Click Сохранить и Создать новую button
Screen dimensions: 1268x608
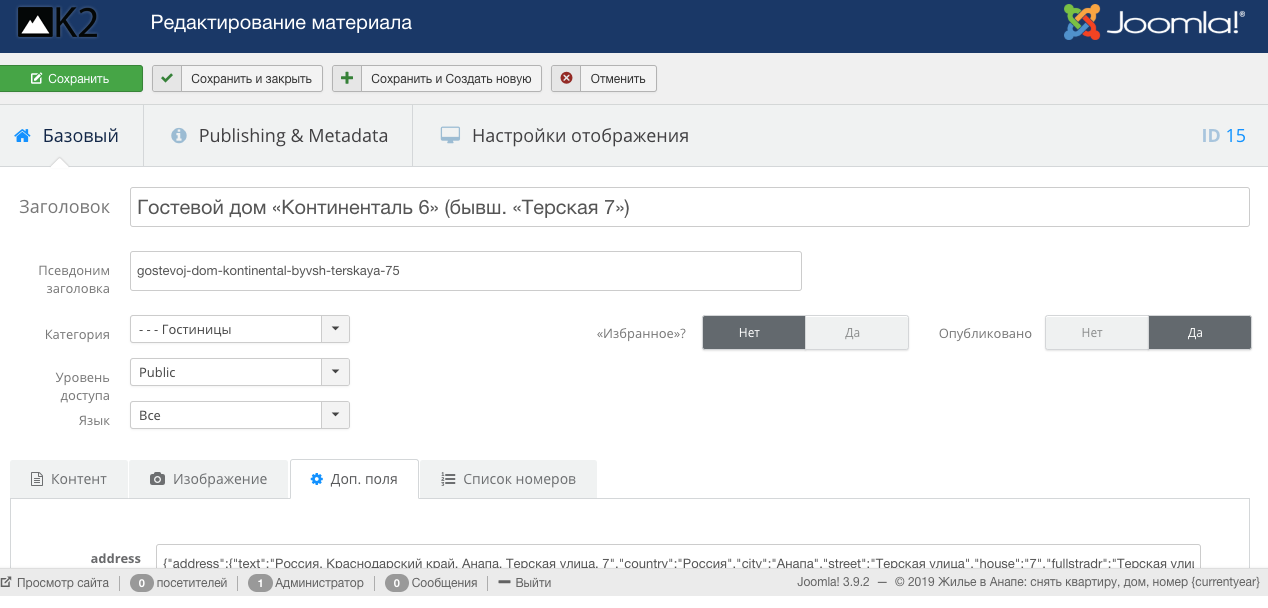[437, 79]
